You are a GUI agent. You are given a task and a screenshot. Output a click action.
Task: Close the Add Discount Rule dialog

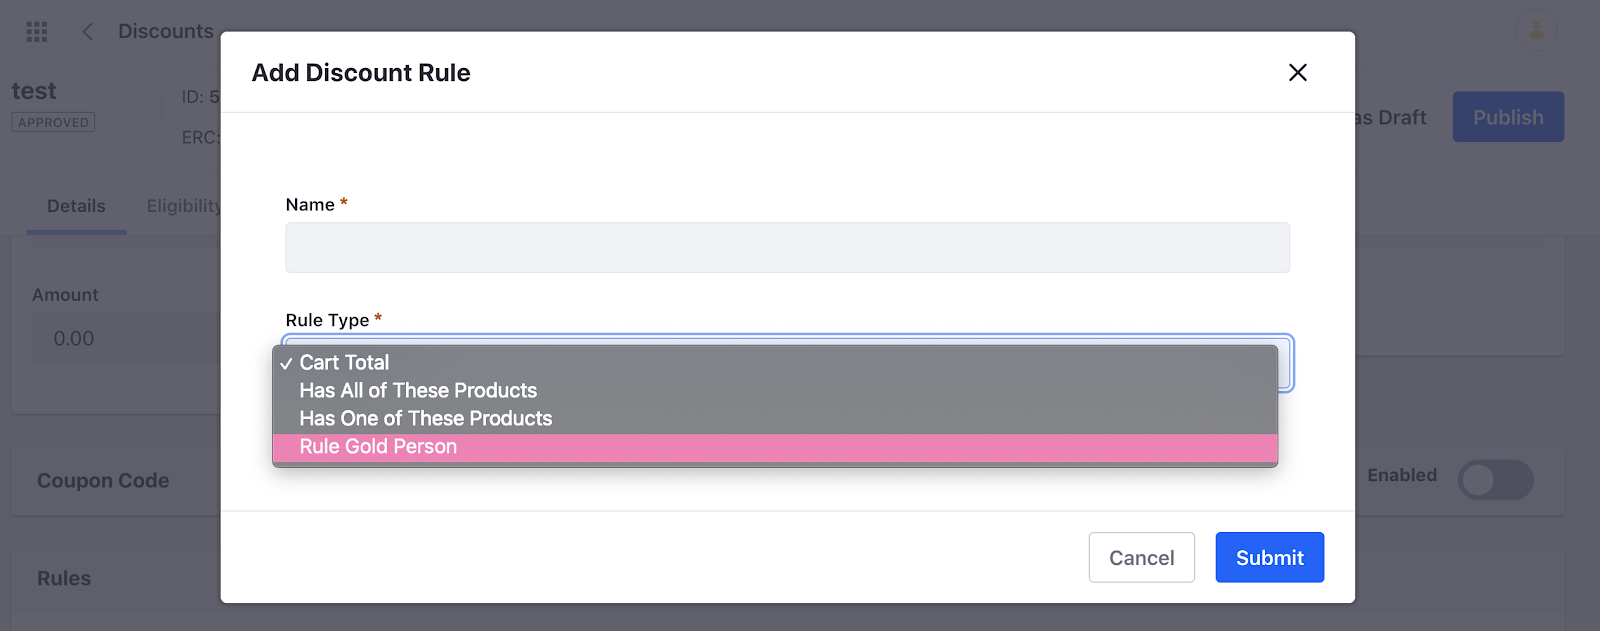tap(1297, 72)
